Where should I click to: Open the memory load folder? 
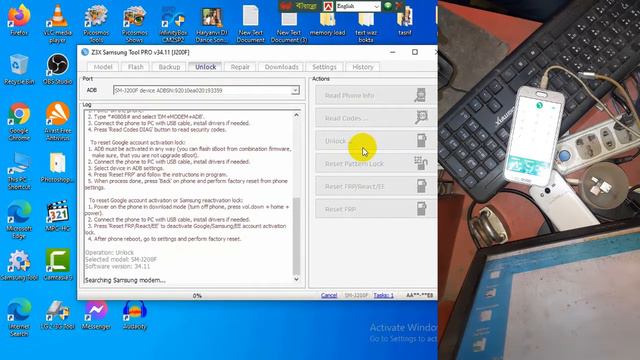[x=327, y=24]
